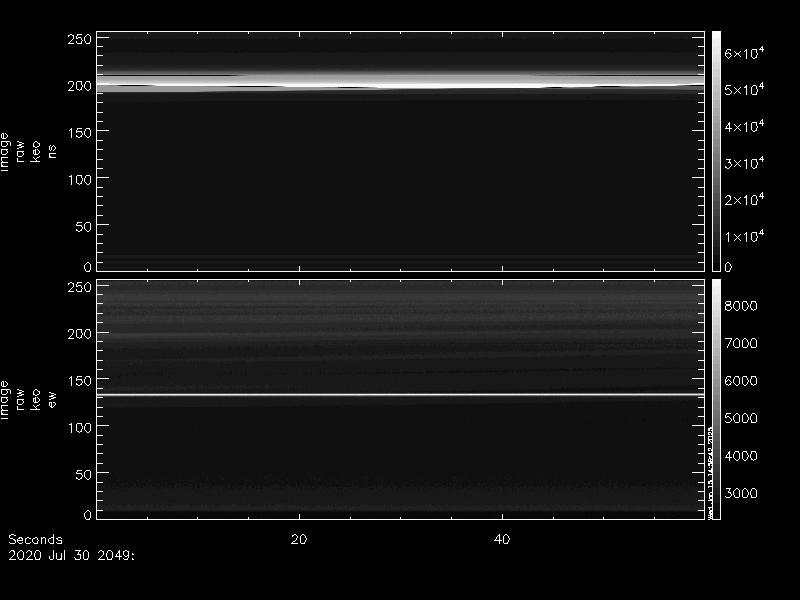Image resolution: width=800 pixels, height=600 pixels.
Task: Click the Seconds axis title
Action: pos(35,539)
